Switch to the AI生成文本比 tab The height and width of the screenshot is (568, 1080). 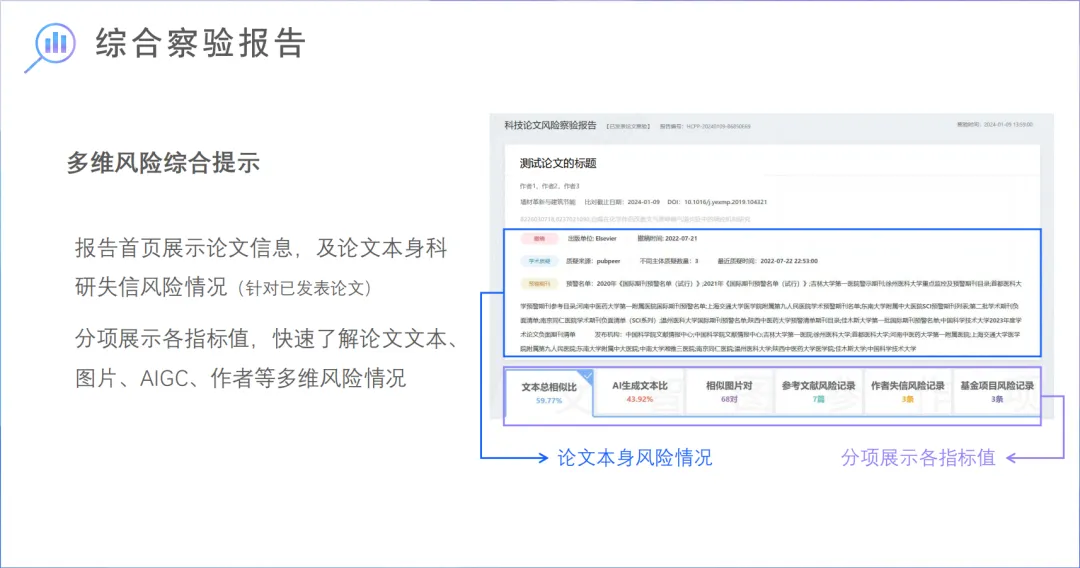coord(638,392)
